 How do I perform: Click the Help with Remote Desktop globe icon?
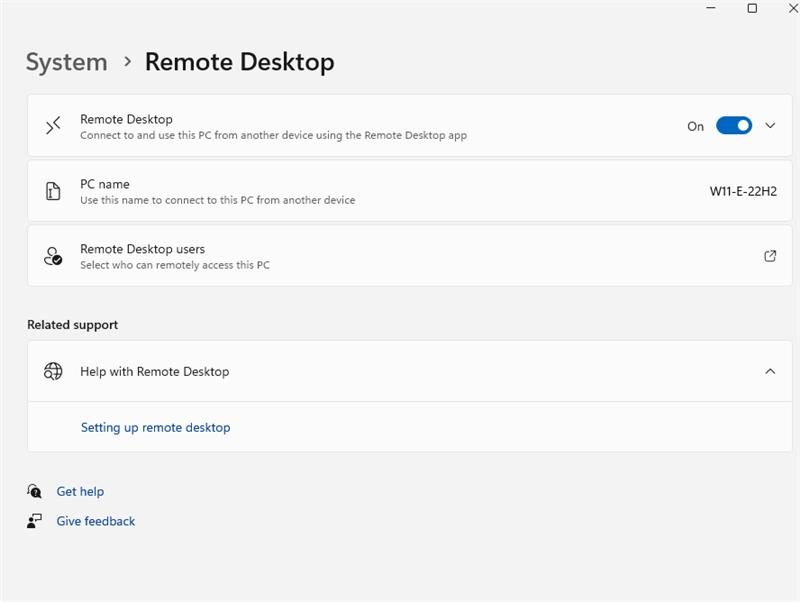[x=53, y=371]
